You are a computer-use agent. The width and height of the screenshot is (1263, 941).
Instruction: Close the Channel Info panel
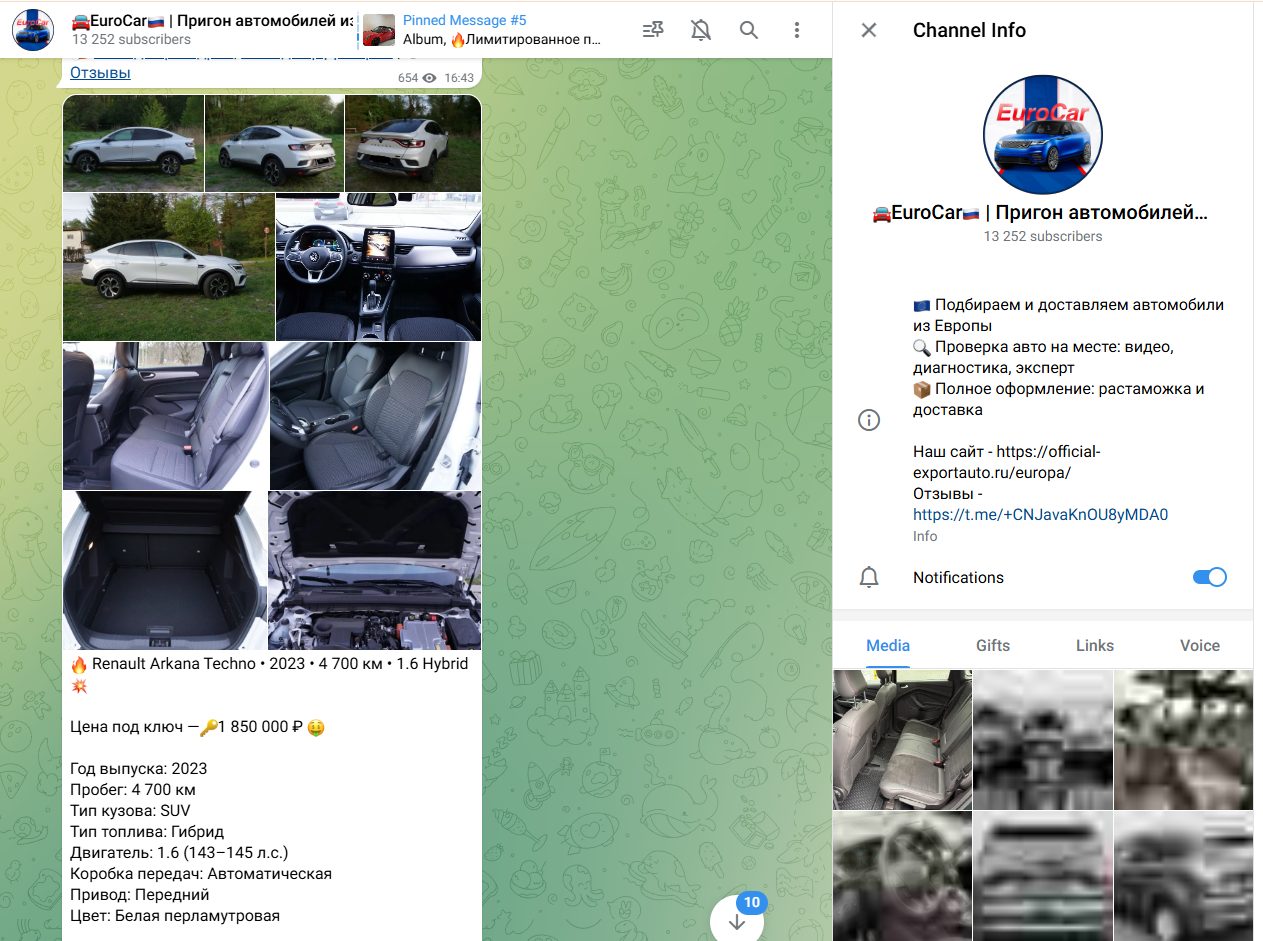[x=868, y=30]
